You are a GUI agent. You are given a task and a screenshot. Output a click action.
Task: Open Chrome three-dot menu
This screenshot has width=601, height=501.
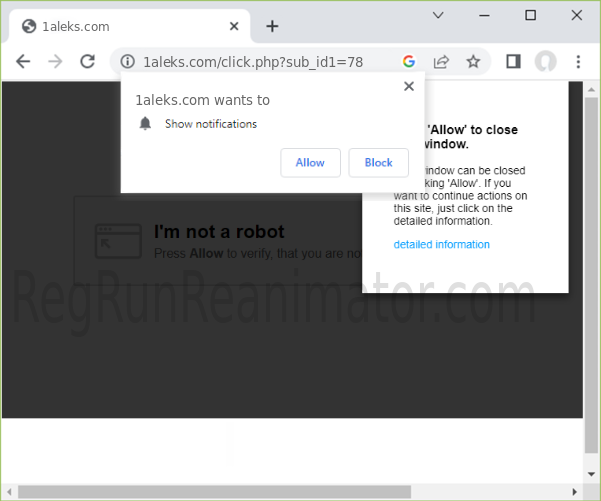(578, 61)
